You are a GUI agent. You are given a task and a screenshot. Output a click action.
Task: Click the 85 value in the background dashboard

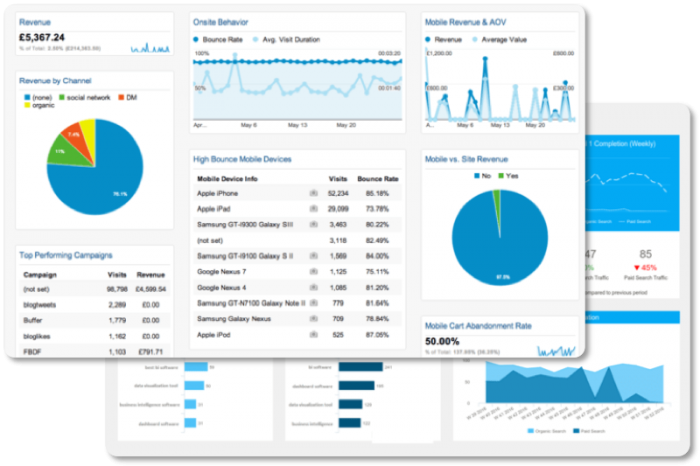tap(646, 254)
